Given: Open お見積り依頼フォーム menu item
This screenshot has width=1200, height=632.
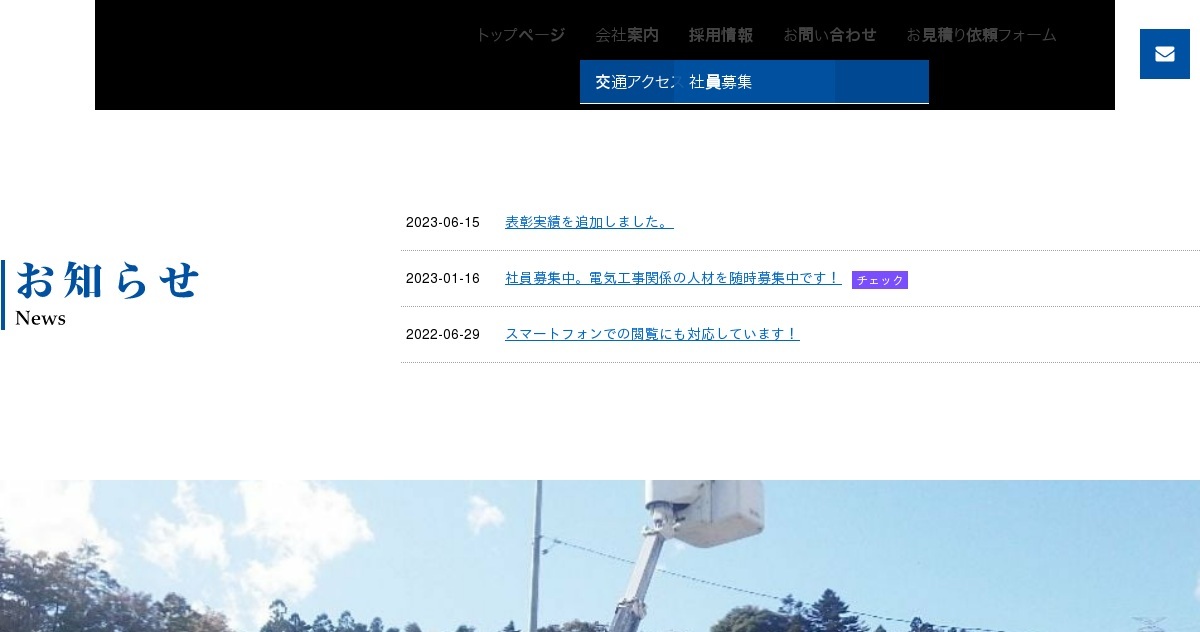Looking at the screenshot, I should click(x=981, y=35).
